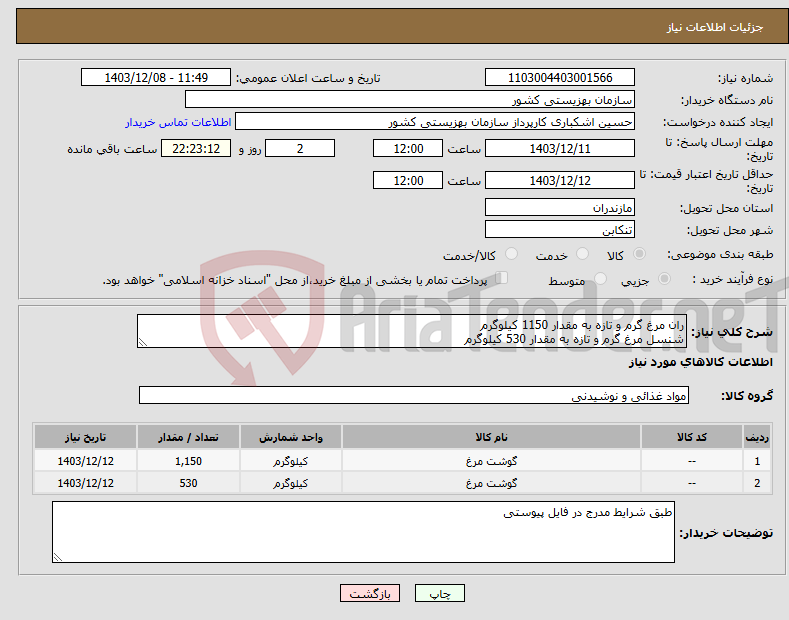Image resolution: width=789 pixels, height=620 pixels.
Task: Click the date 1403/12/12 in row 2
Action: click(86, 483)
